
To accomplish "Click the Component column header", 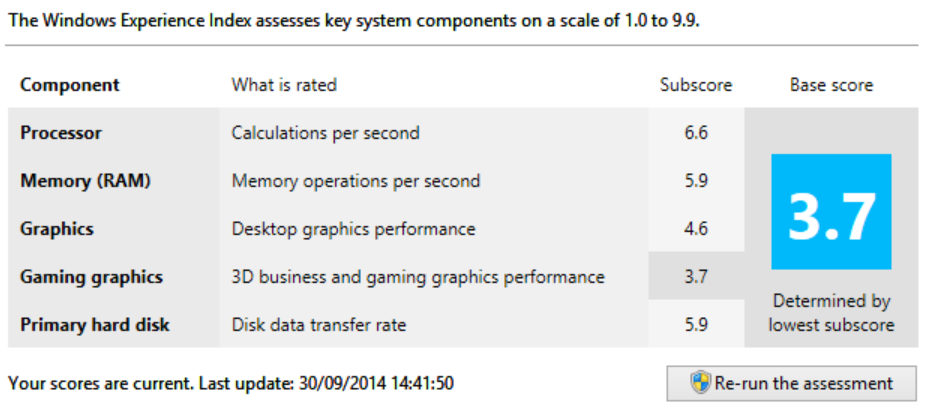I will click(69, 85).
